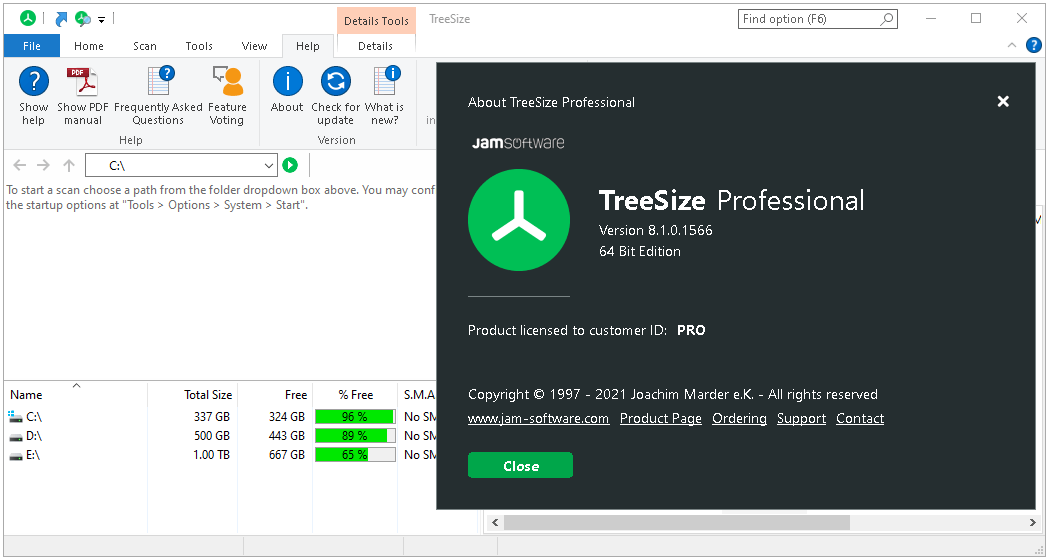The image size is (1048, 559).
Task: Click the horizontal scrollbar thumb
Action: 676,522
